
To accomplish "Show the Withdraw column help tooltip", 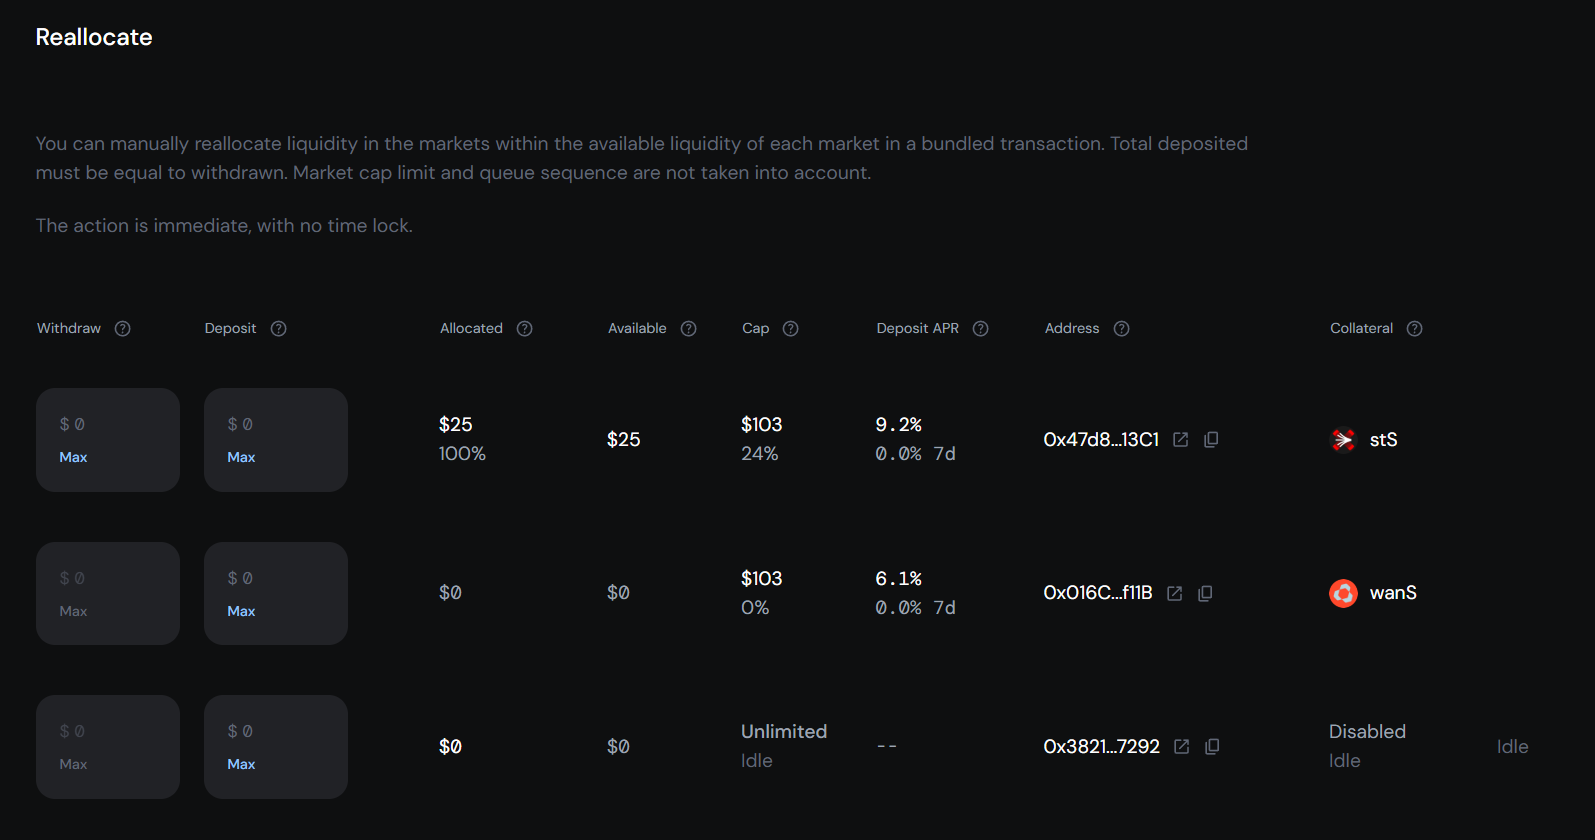I will pos(122,328).
